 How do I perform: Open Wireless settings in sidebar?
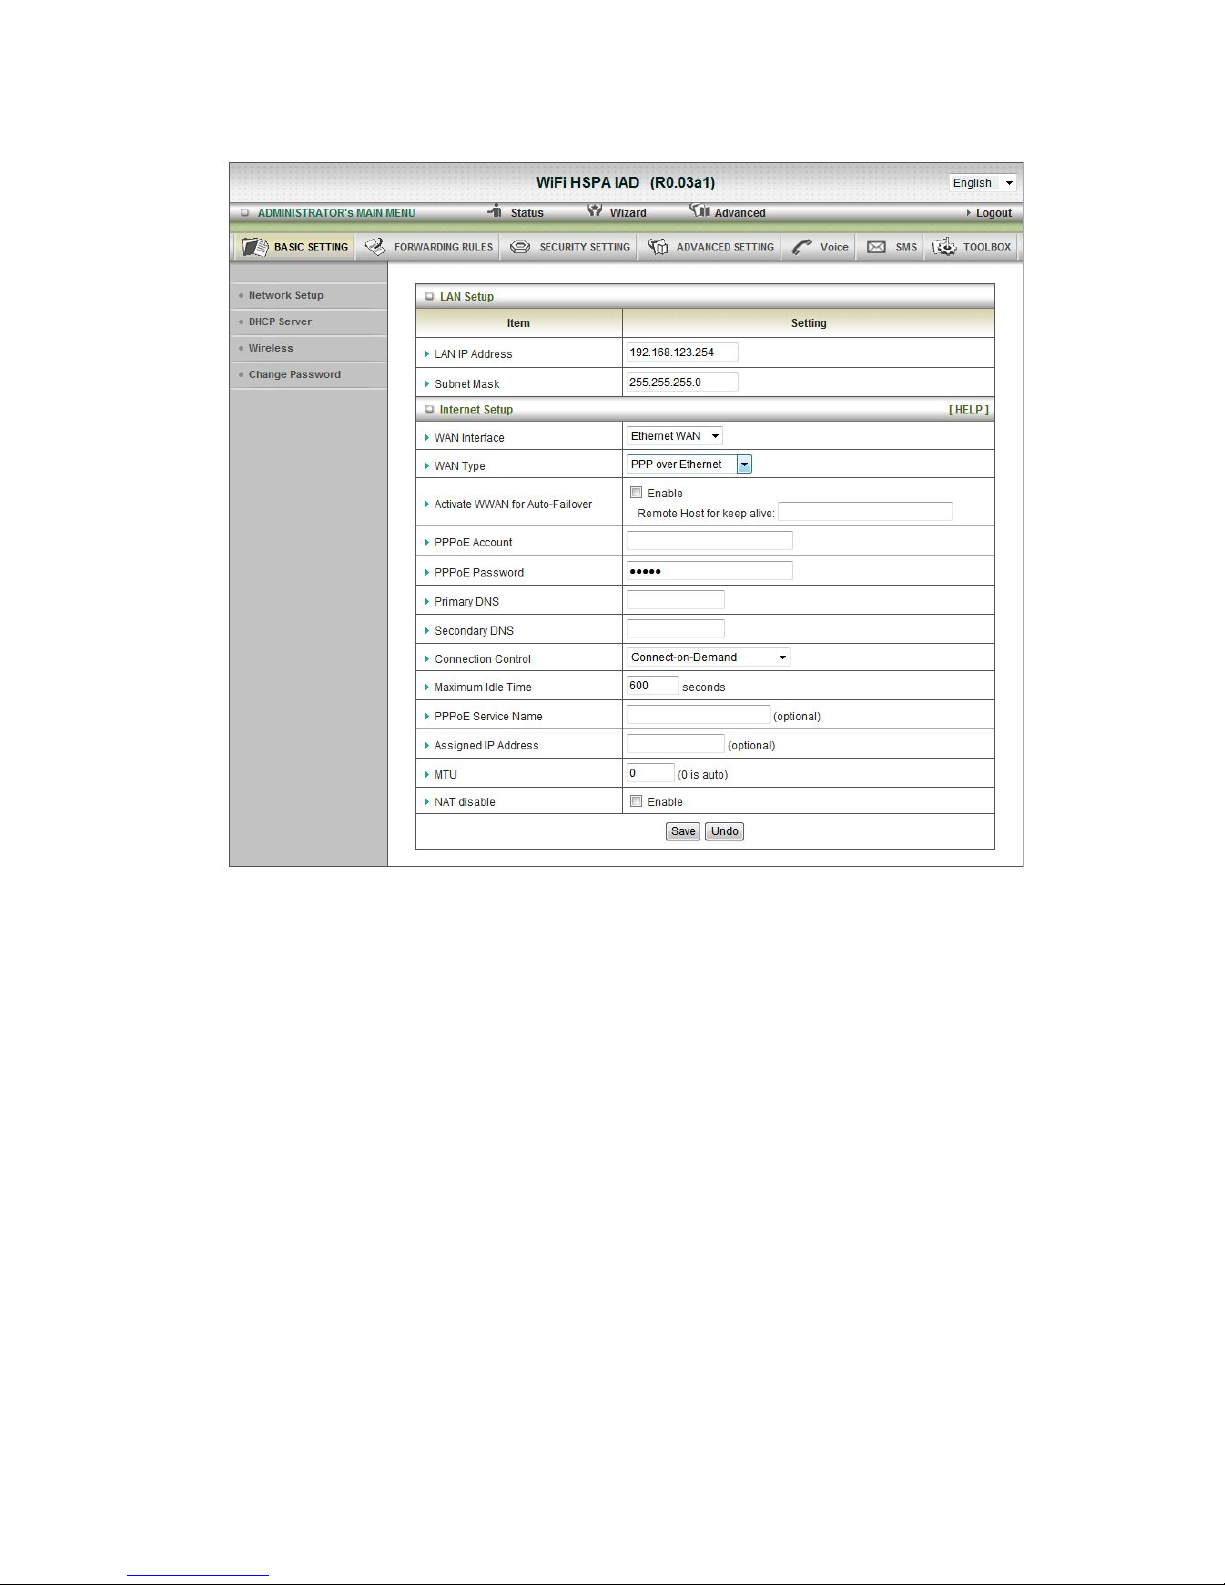[271, 348]
